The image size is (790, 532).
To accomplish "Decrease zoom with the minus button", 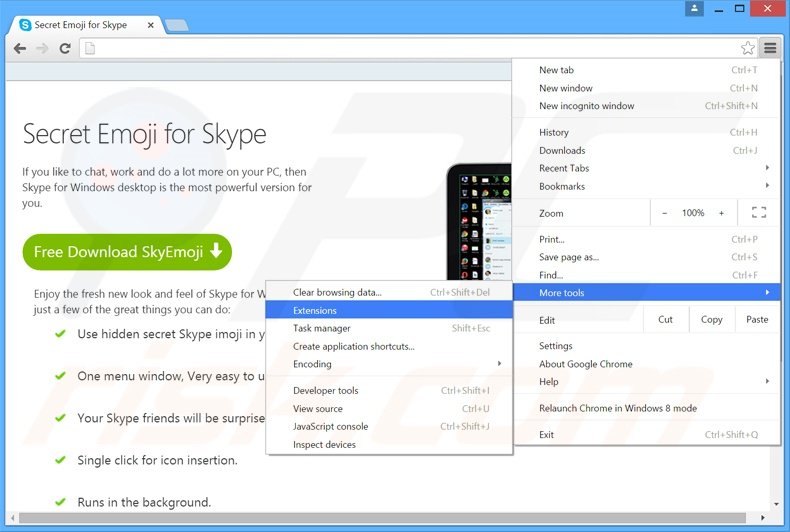I will (665, 213).
